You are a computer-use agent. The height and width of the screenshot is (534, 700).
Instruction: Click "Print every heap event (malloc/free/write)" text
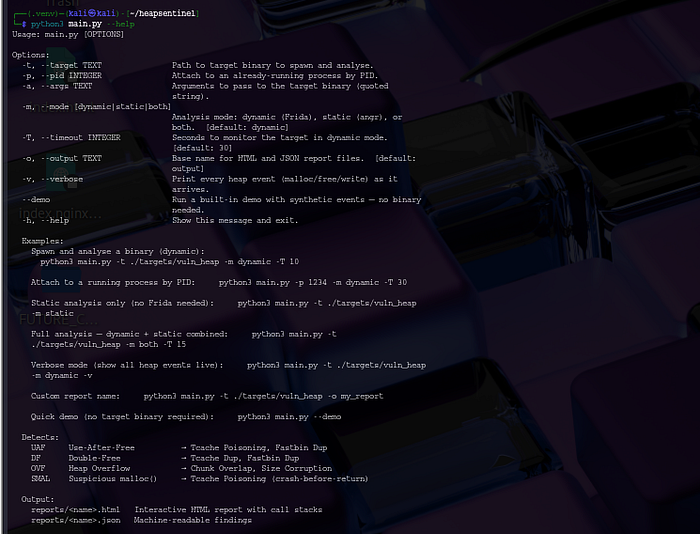tap(273, 179)
